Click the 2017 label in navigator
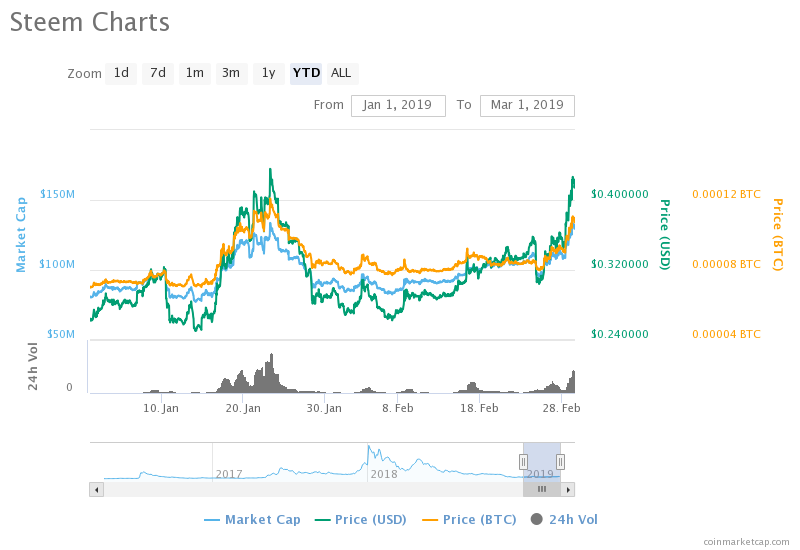Image resolution: width=800 pixels, height=550 pixels. [x=229, y=474]
